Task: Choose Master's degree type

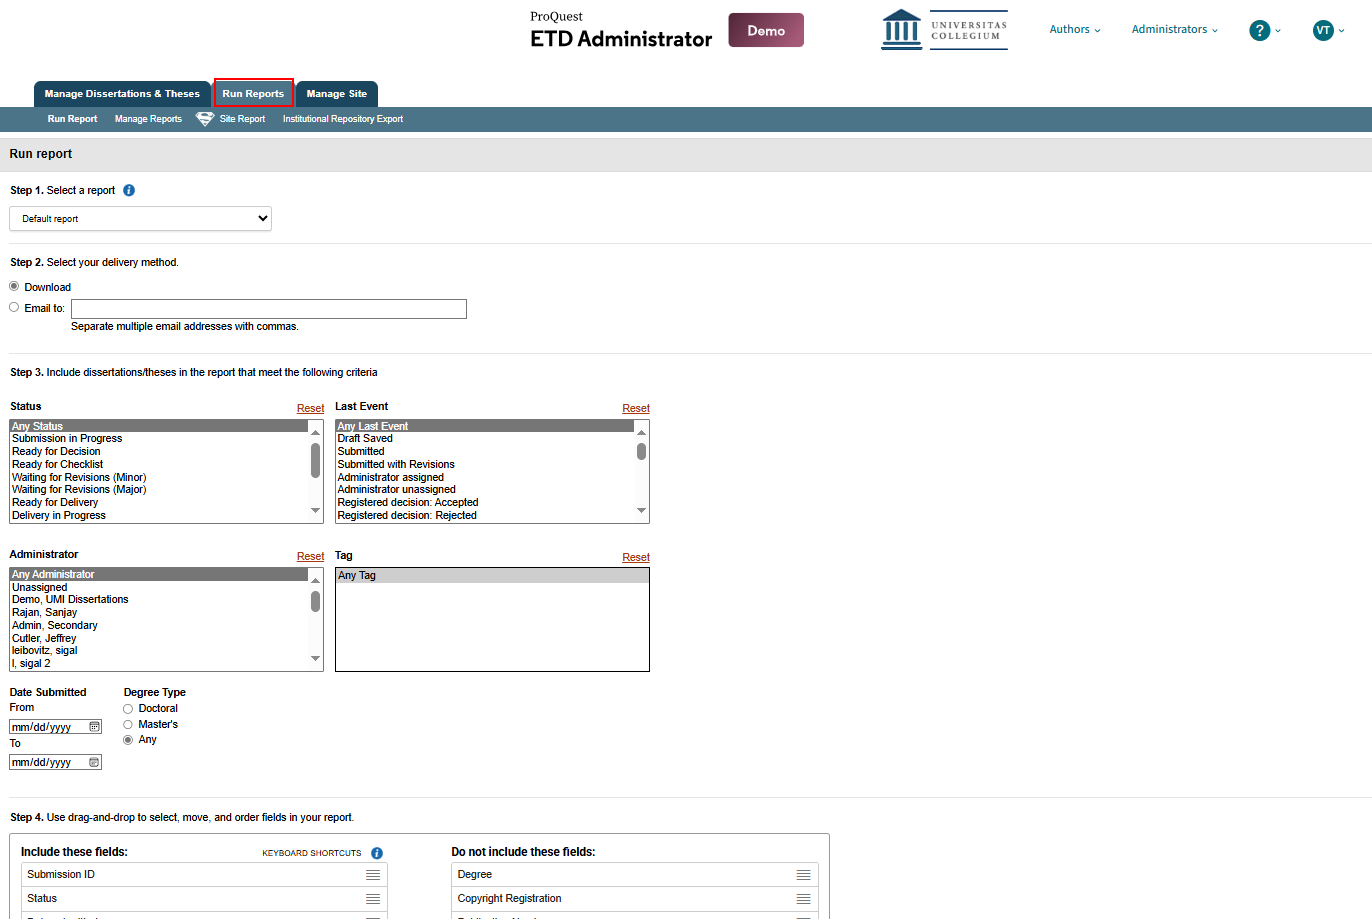Action: [128, 724]
